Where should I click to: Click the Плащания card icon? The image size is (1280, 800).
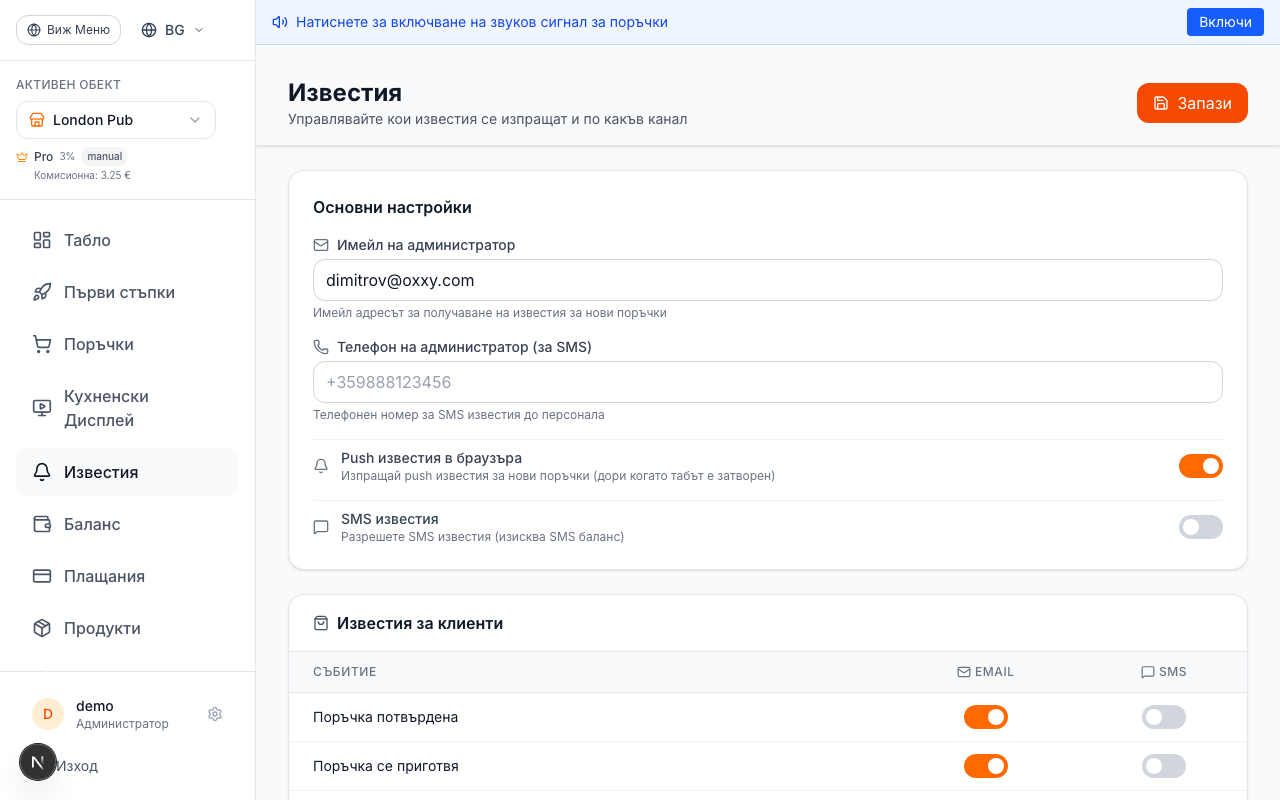point(41,576)
